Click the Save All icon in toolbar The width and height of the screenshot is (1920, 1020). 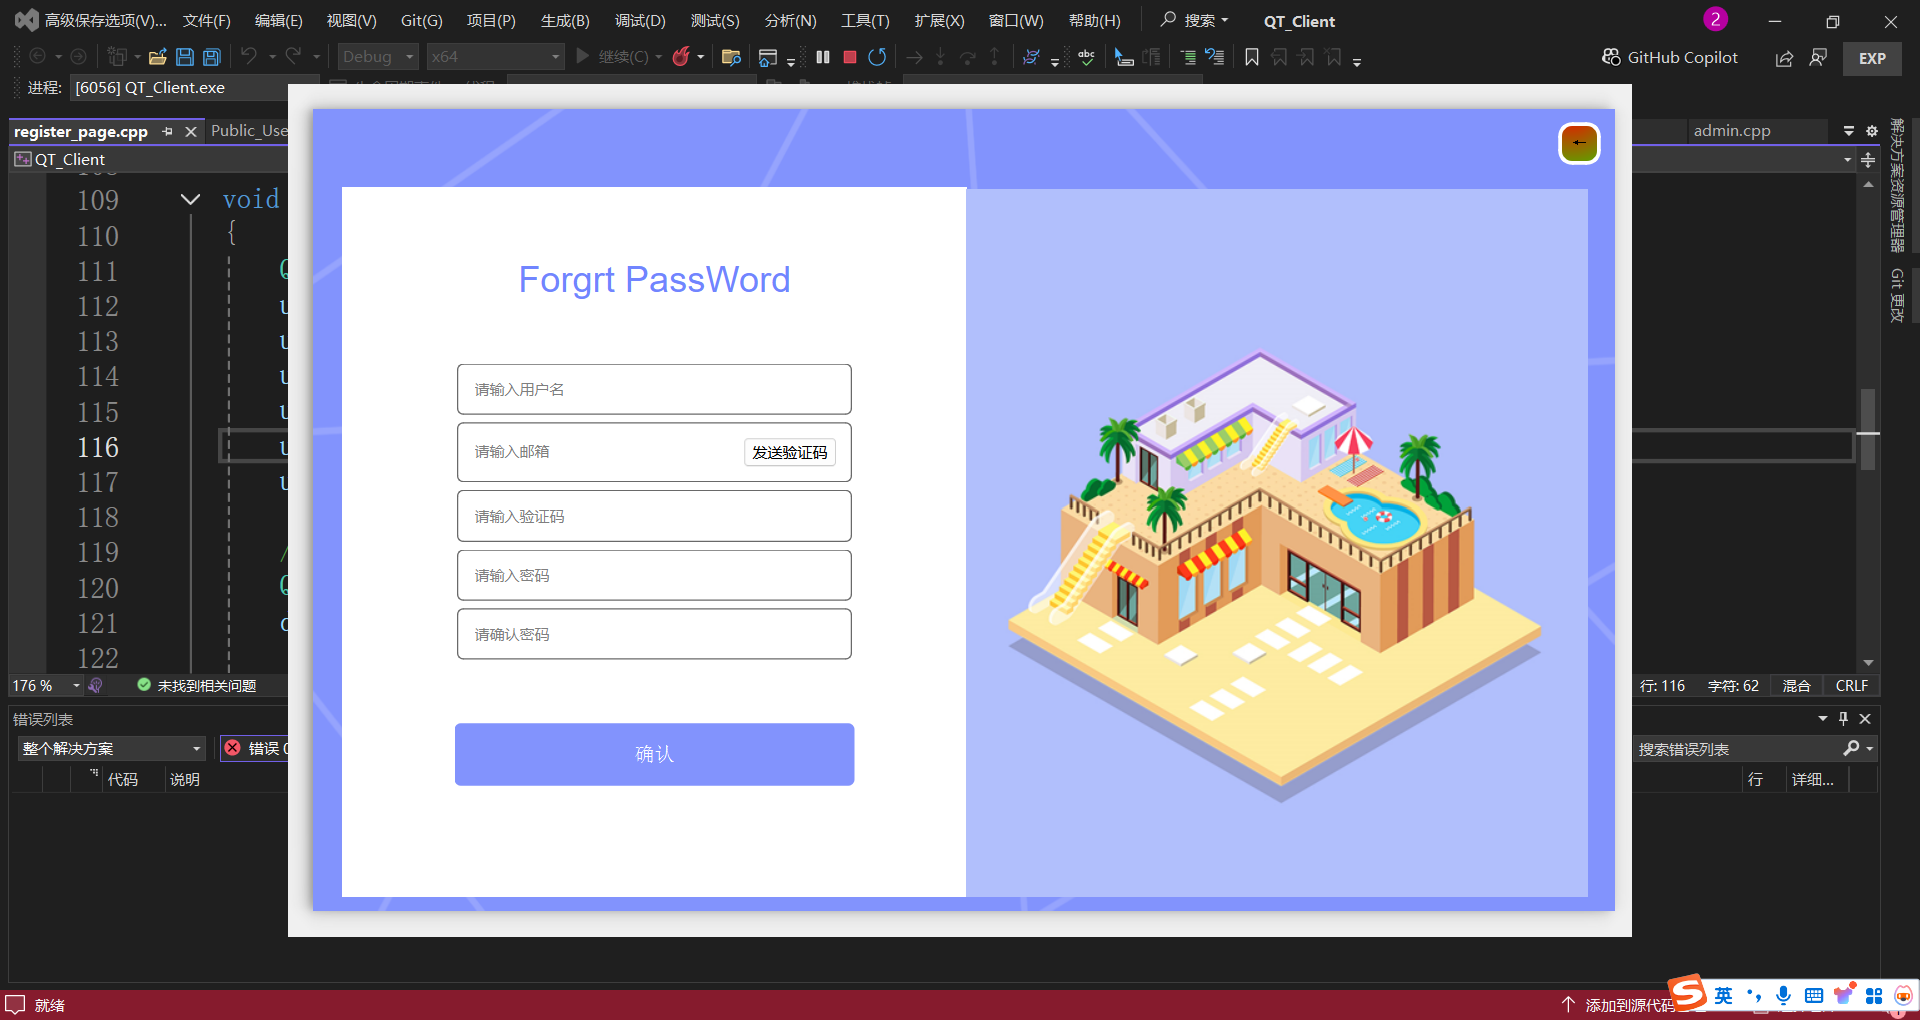pos(212,57)
